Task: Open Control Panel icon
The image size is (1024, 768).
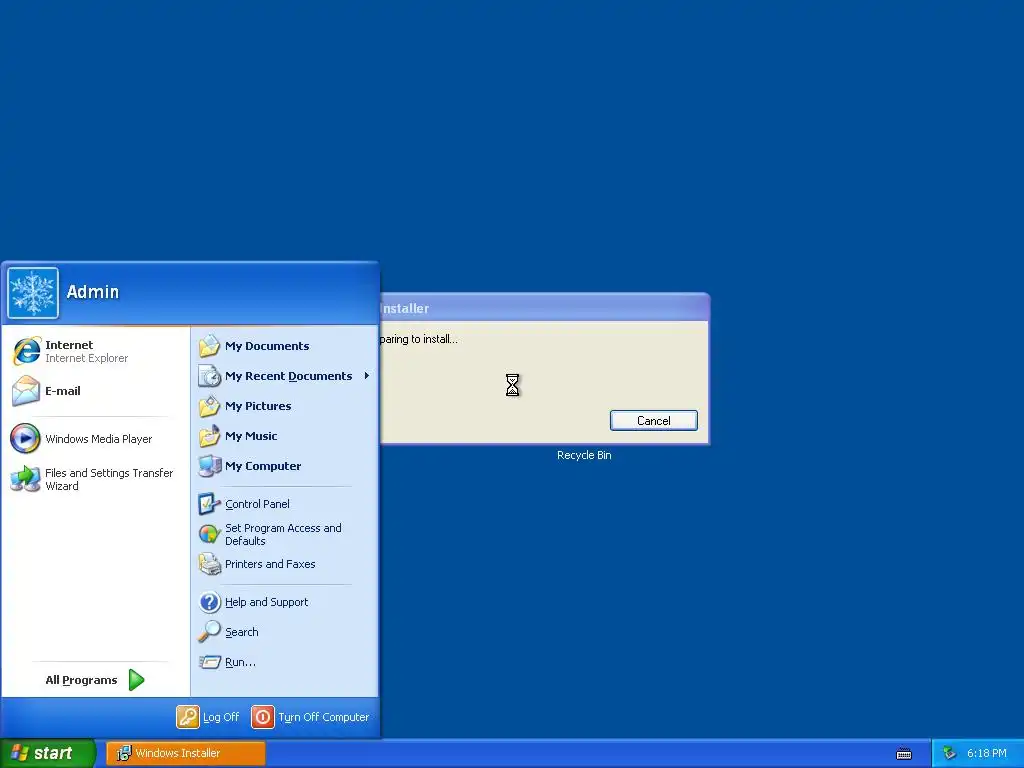Action: coord(210,504)
